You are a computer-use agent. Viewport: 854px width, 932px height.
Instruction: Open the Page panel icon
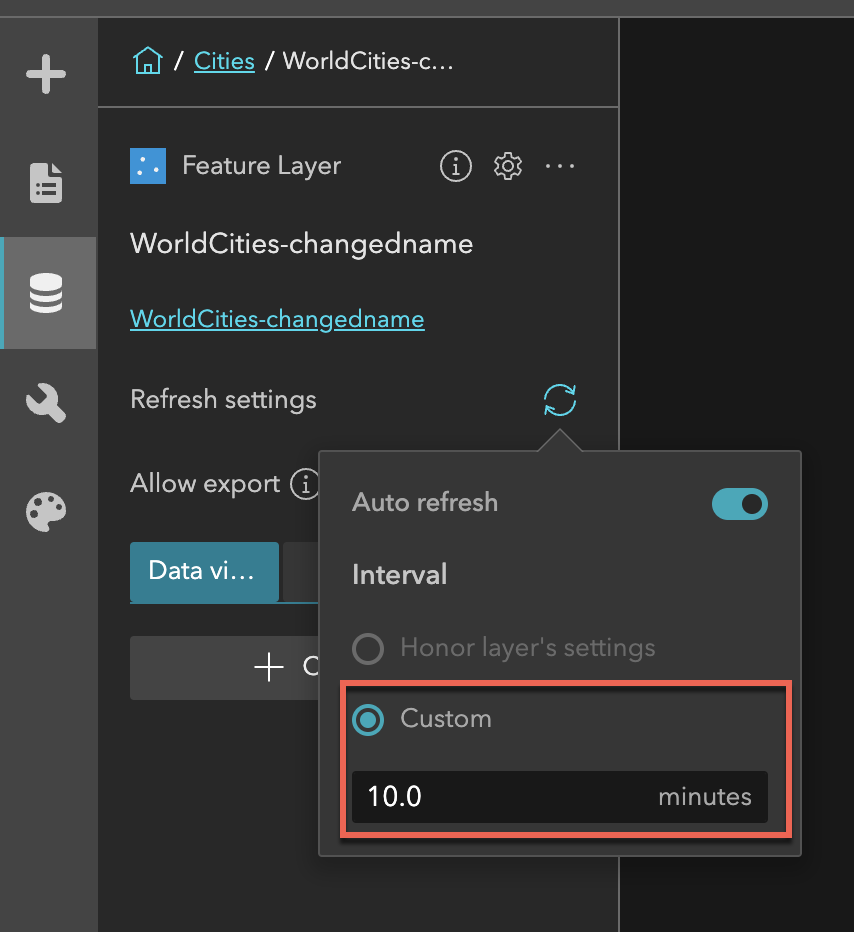[x=46, y=183]
